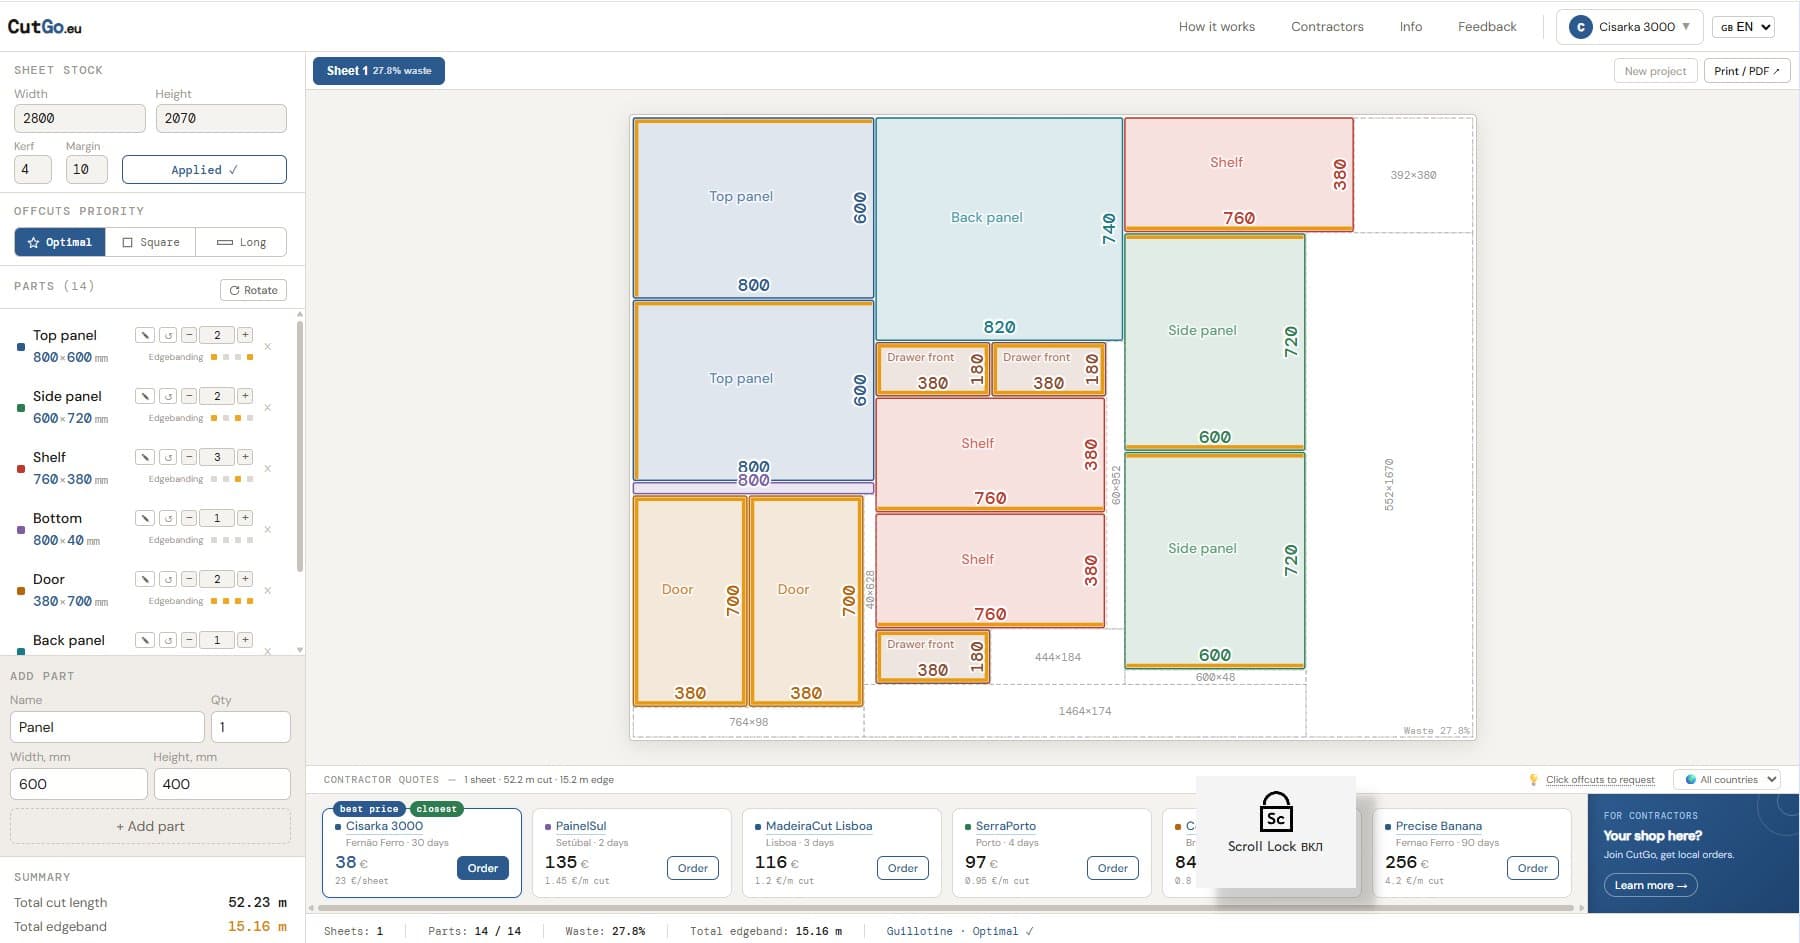Rotate the Shelf part icon
Viewport: 1800px width, 943px height.
pos(168,457)
